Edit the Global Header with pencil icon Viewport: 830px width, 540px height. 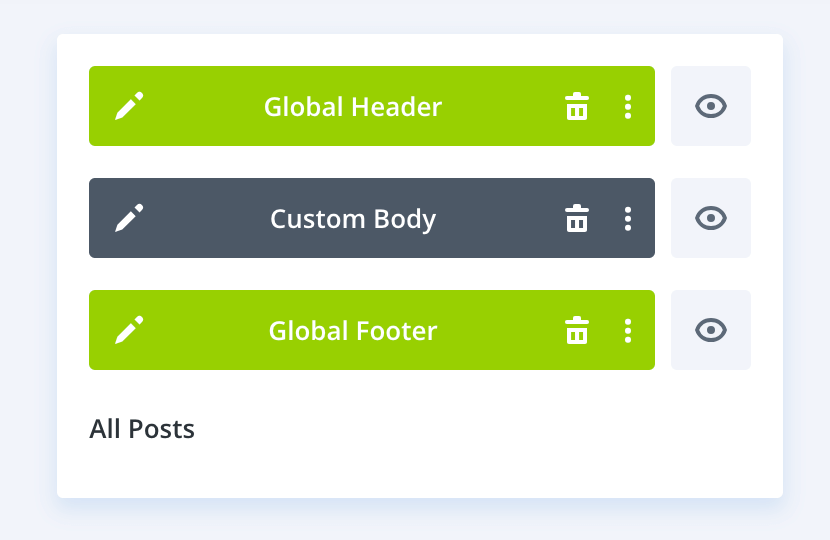click(x=129, y=106)
